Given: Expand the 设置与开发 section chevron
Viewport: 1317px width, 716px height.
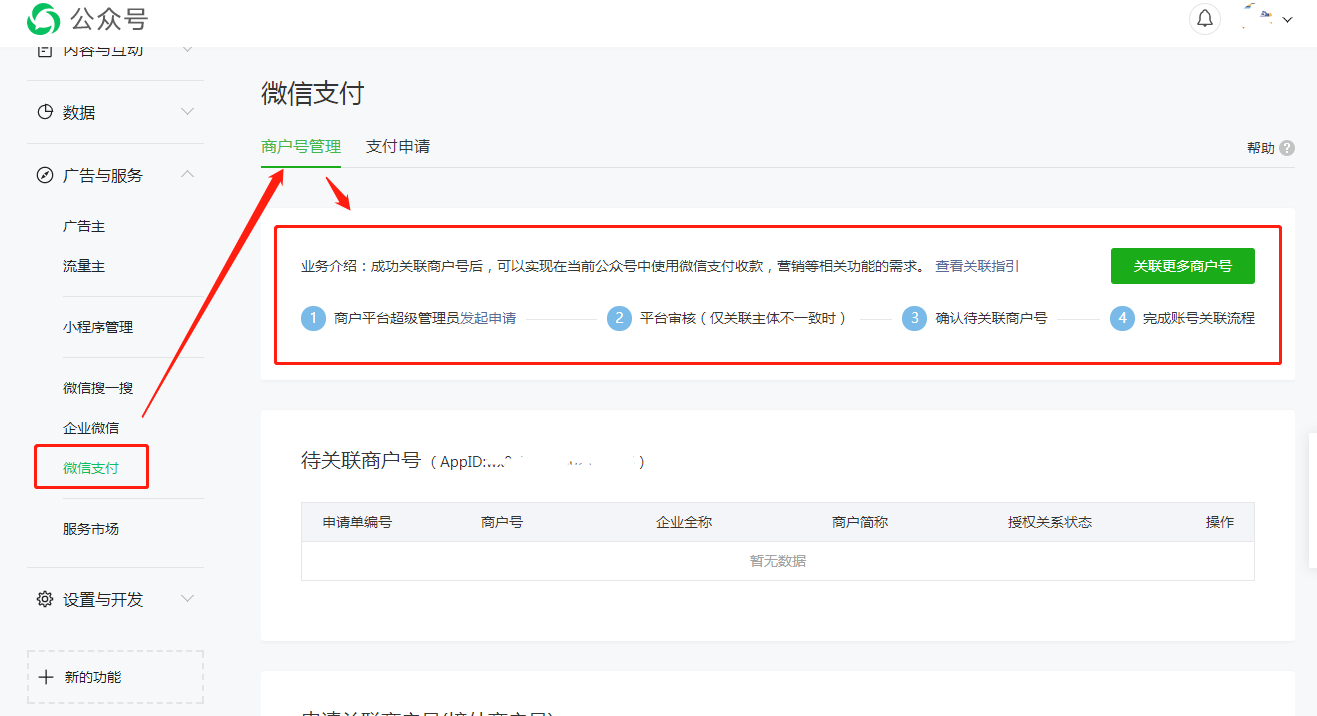Looking at the screenshot, I should [x=187, y=599].
